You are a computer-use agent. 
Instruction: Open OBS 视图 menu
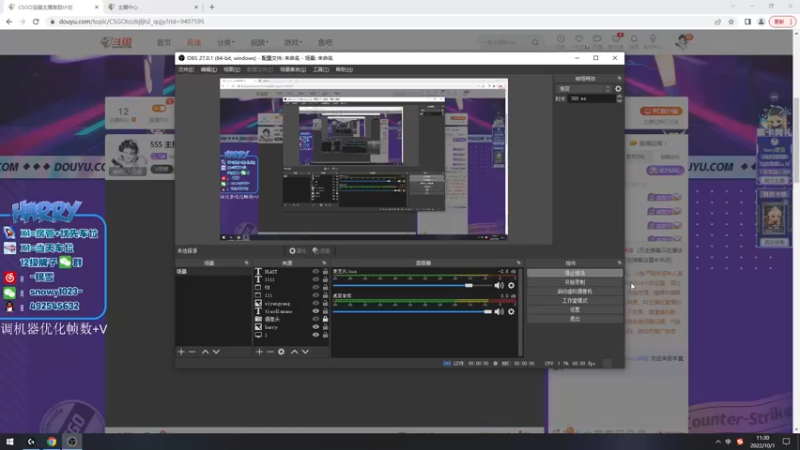(231, 69)
